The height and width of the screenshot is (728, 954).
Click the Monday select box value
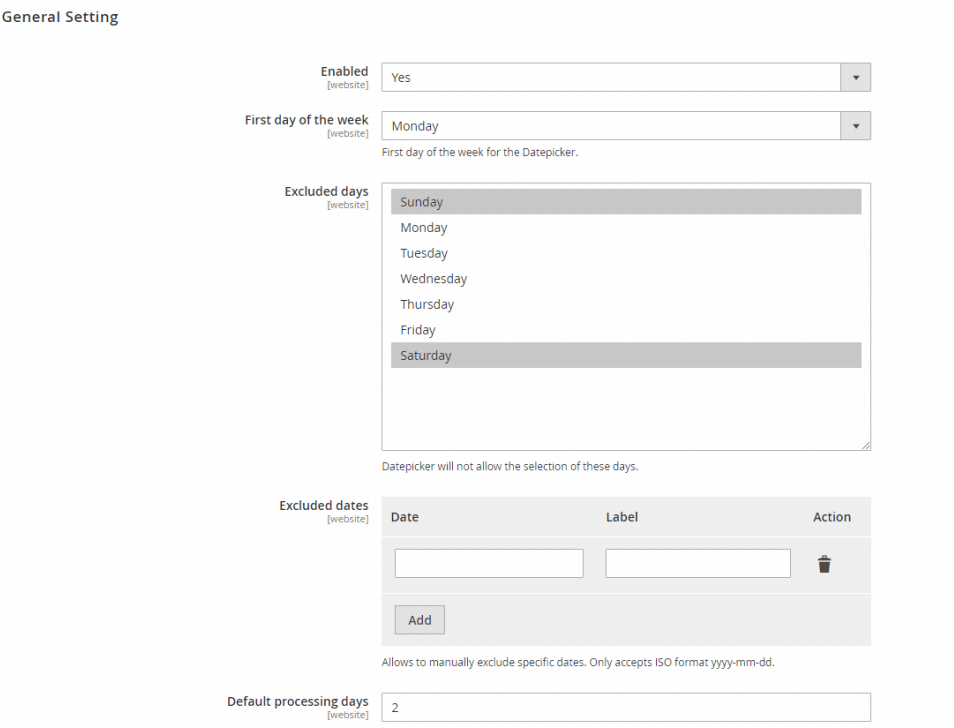pyautogui.click(x=611, y=126)
